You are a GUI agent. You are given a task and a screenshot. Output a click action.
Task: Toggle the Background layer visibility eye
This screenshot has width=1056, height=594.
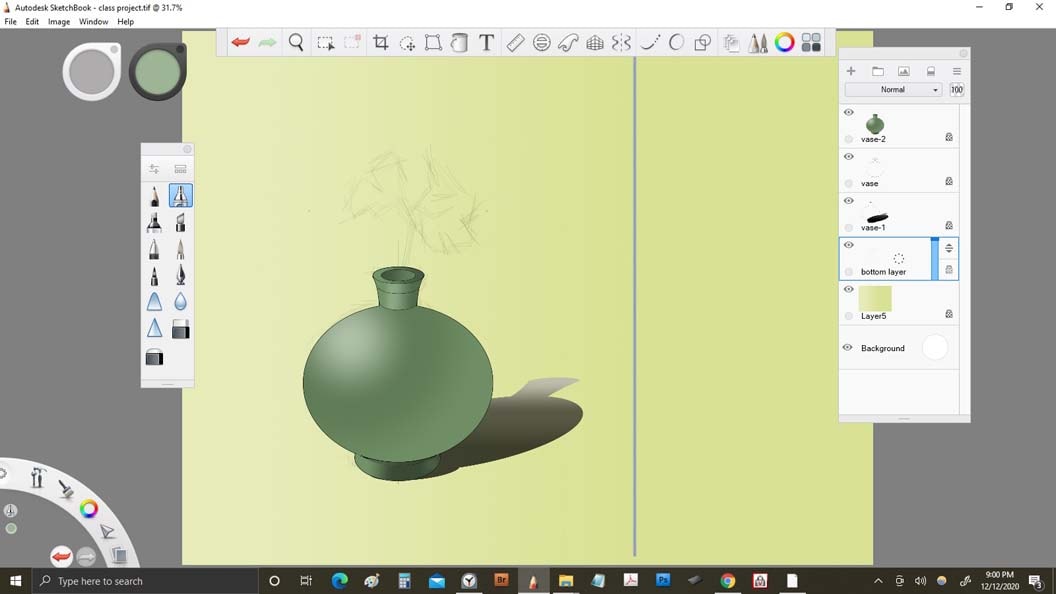(x=848, y=348)
